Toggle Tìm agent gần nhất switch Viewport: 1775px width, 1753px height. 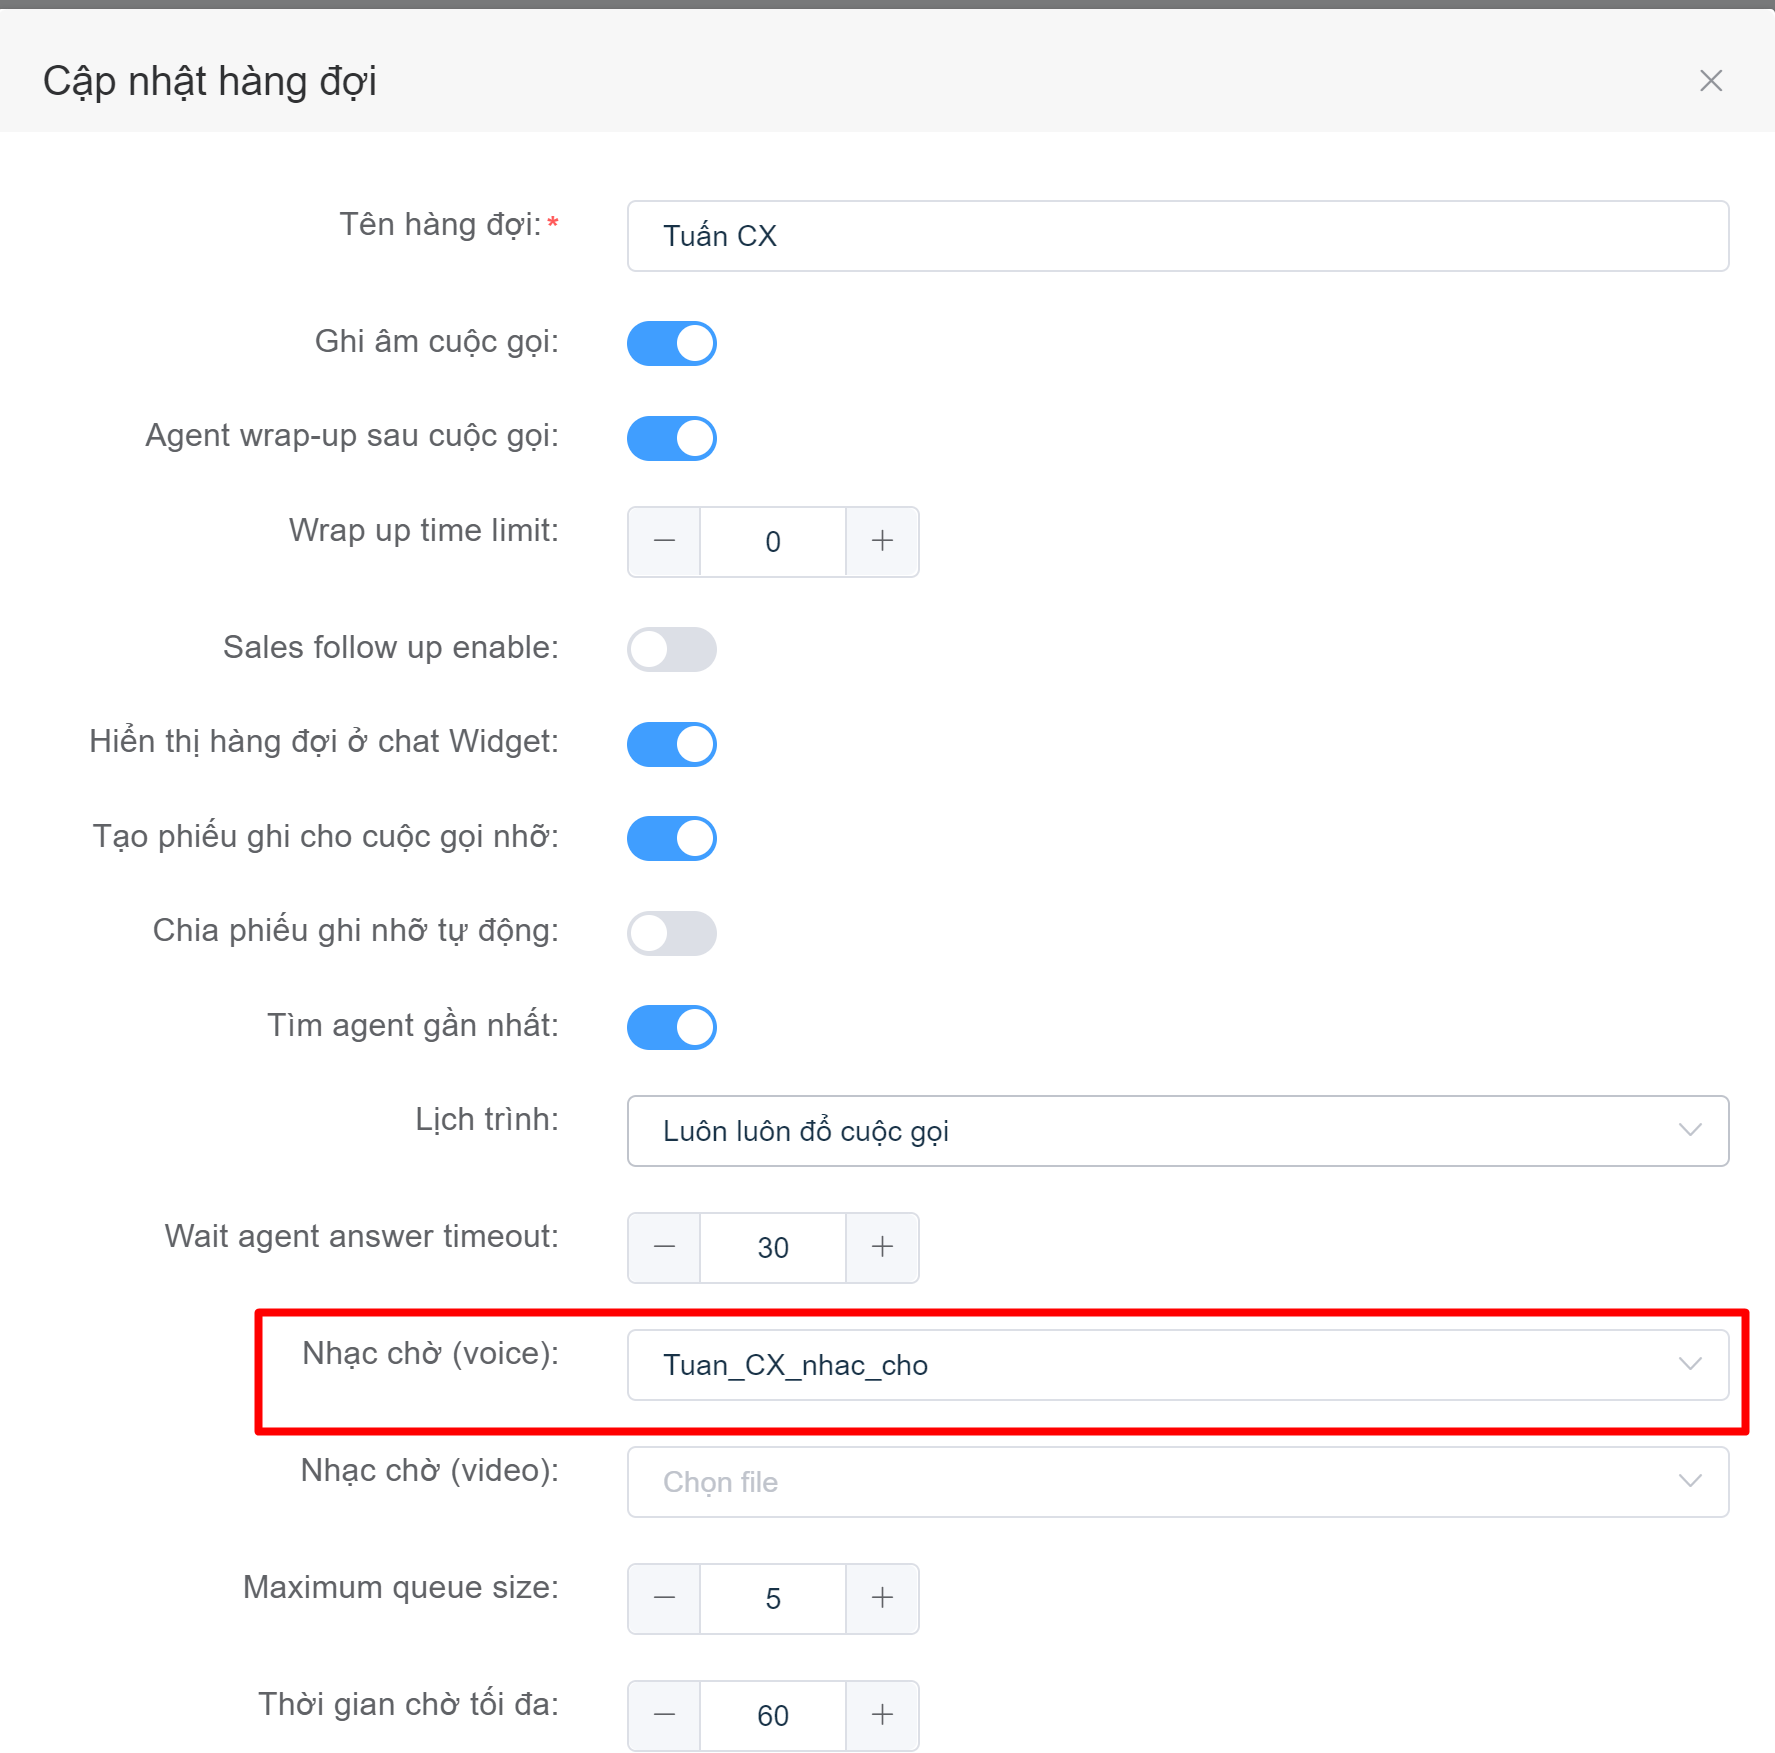[672, 1027]
